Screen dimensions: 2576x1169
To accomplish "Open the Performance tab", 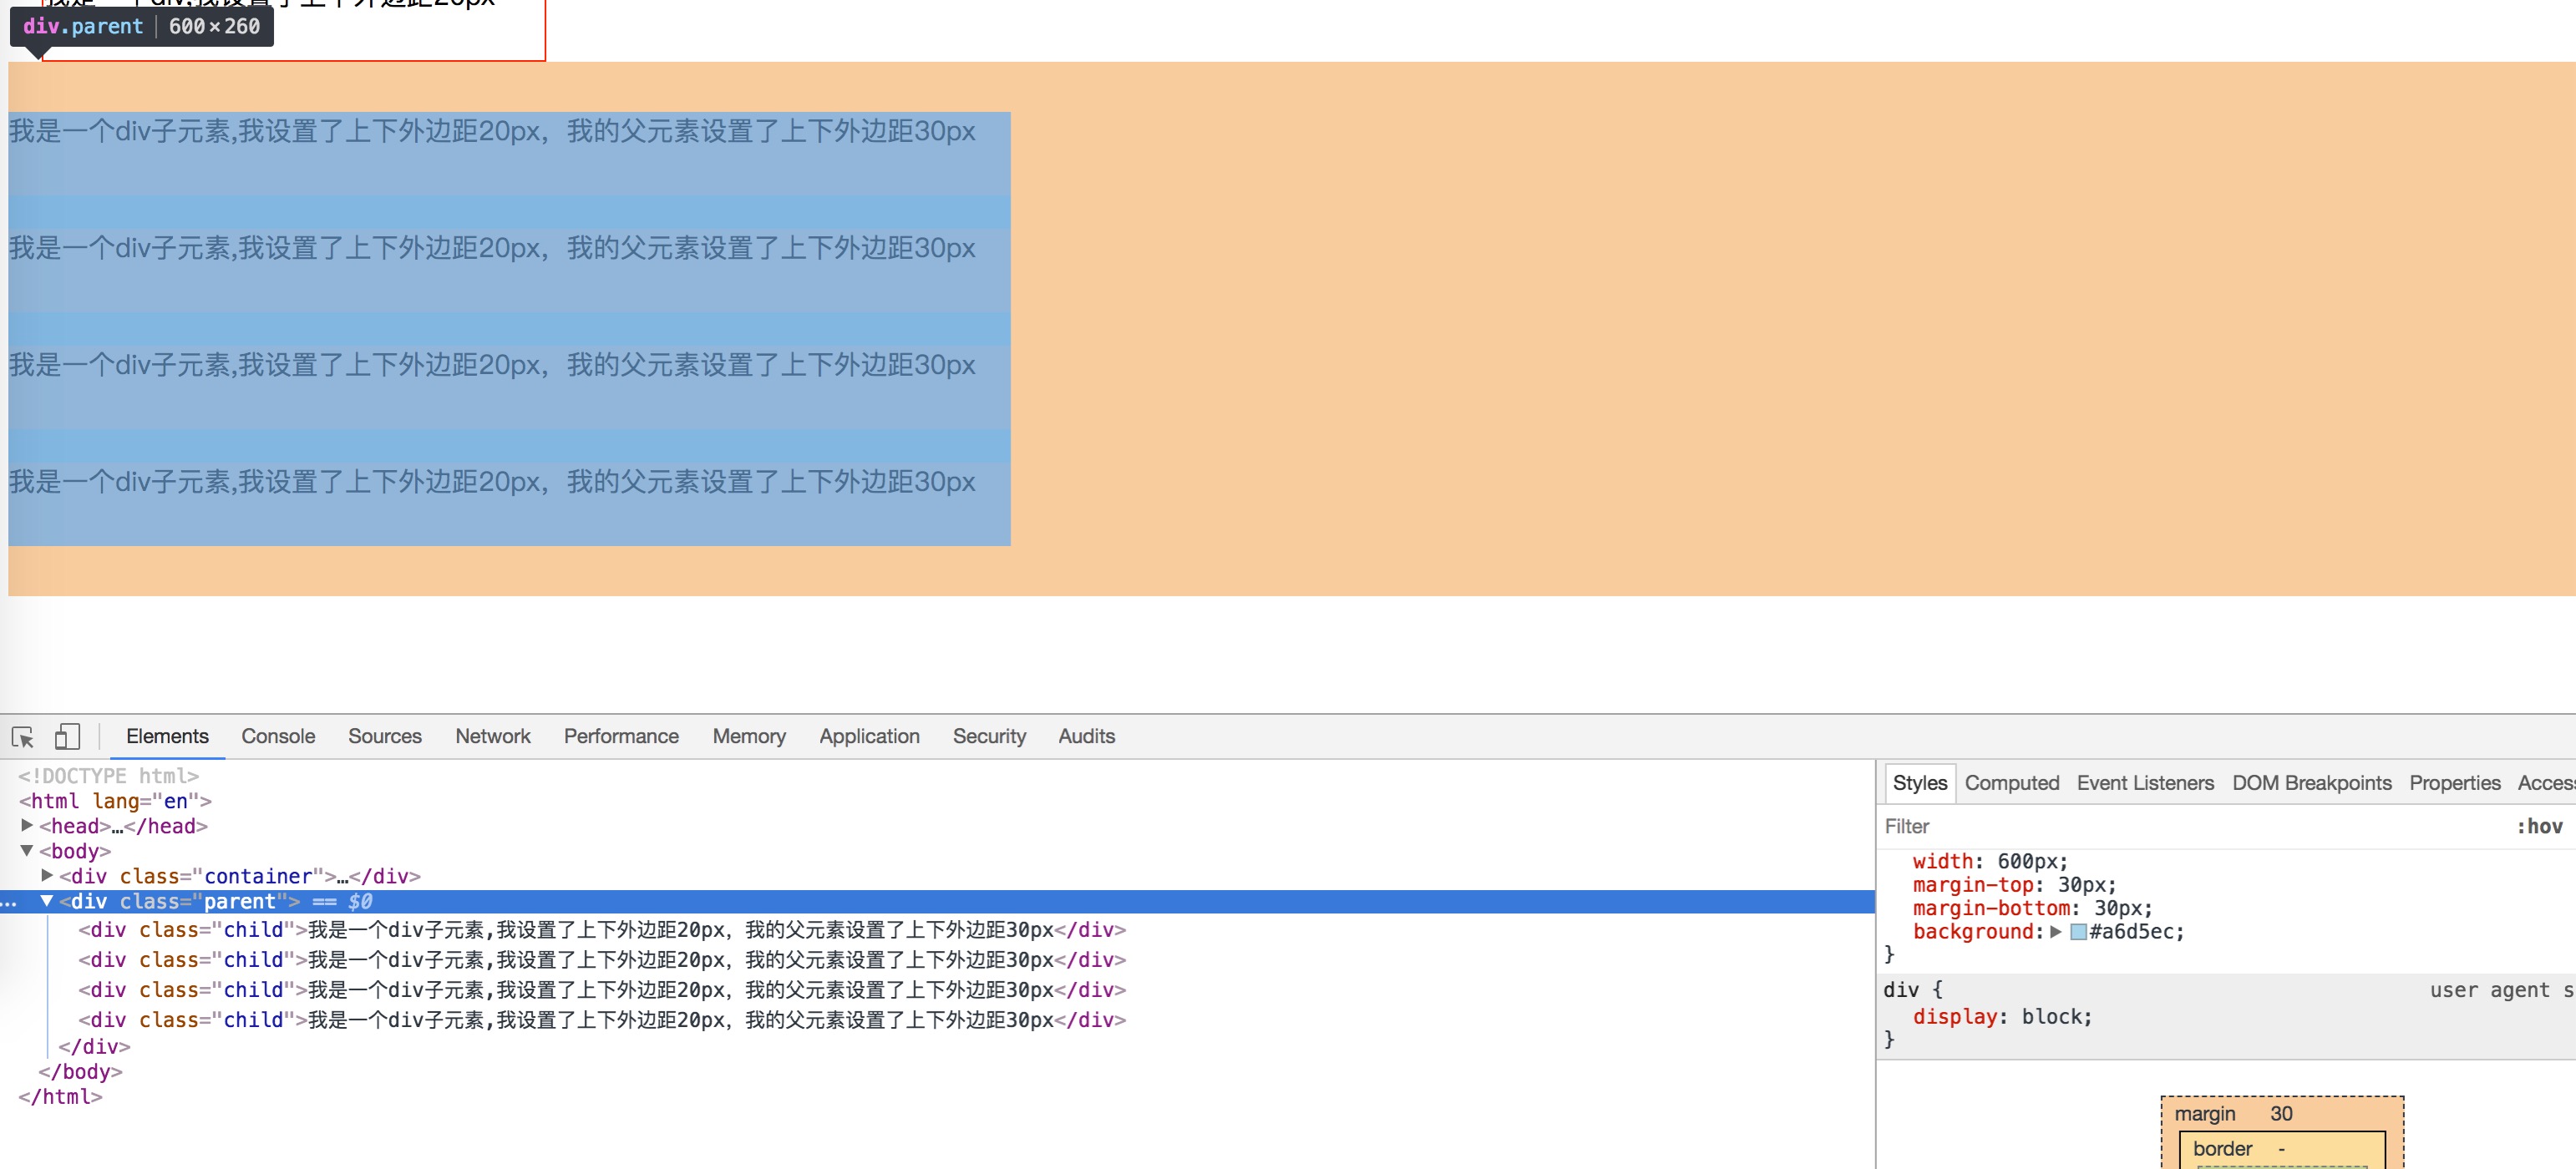I will [x=621, y=736].
